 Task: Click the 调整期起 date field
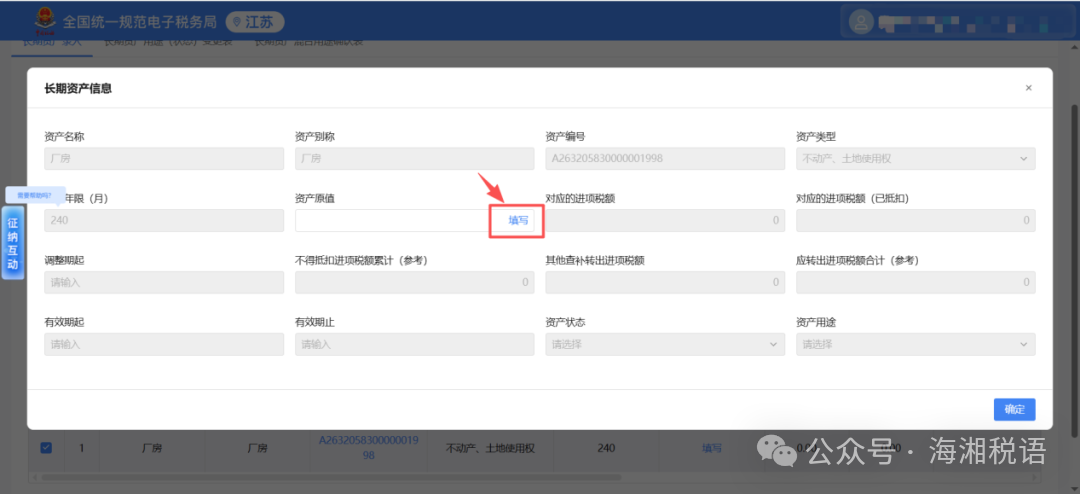[x=164, y=282]
